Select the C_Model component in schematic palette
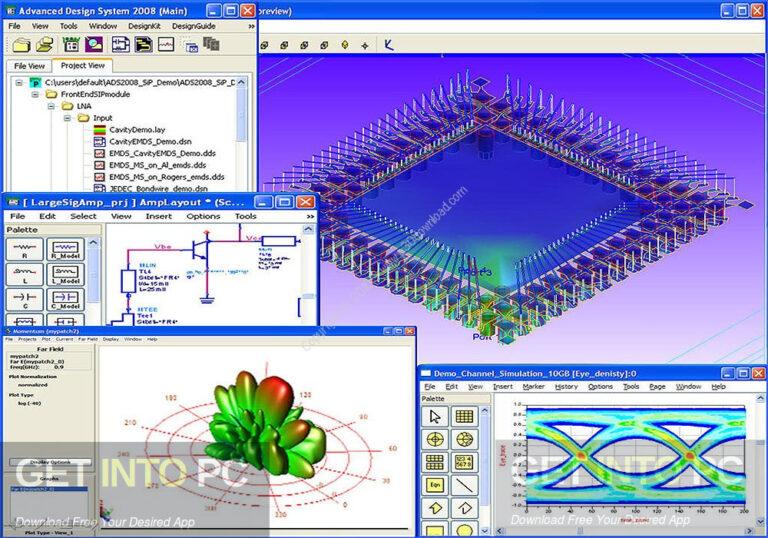Viewport: 768px width, 538px height. [66, 299]
